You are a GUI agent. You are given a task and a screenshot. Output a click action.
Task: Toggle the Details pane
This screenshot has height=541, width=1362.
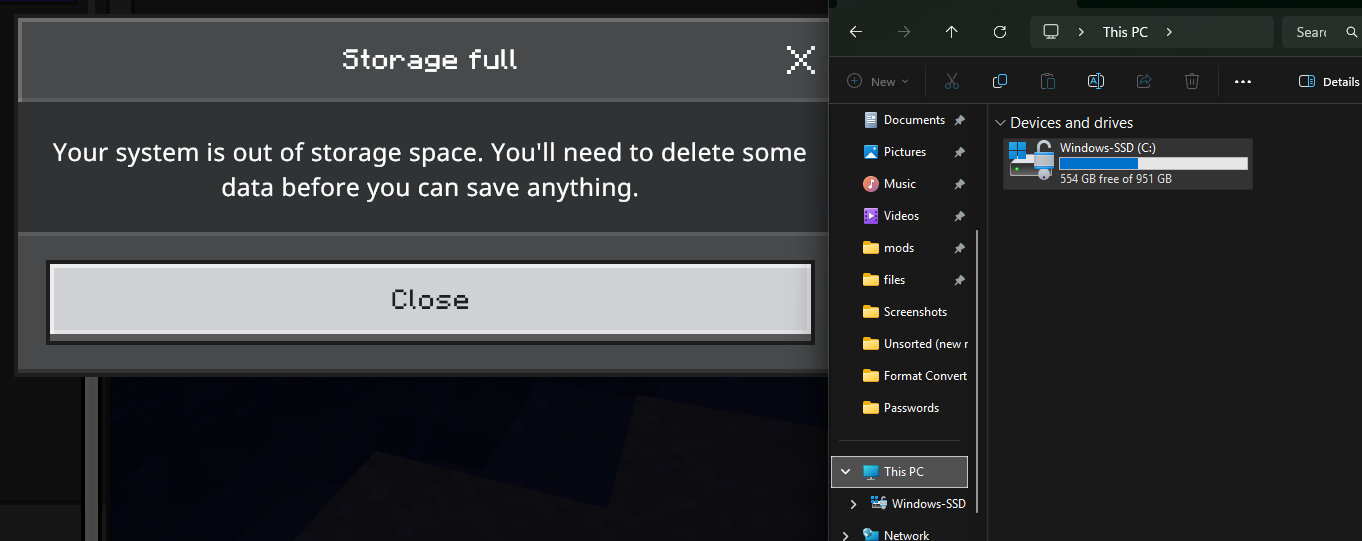(x=1328, y=81)
